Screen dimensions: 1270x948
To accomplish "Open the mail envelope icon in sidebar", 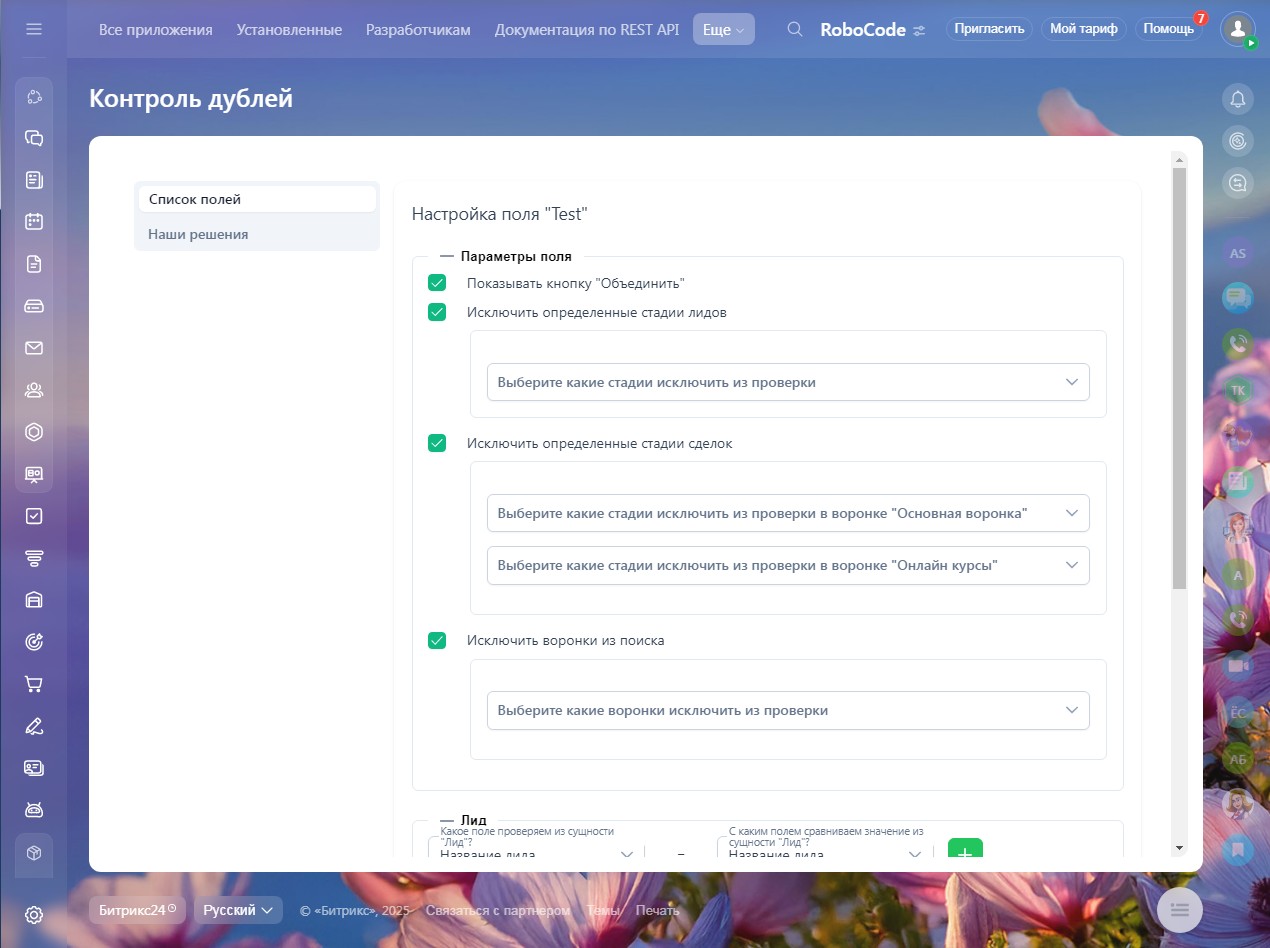I will tap(34, 348).
